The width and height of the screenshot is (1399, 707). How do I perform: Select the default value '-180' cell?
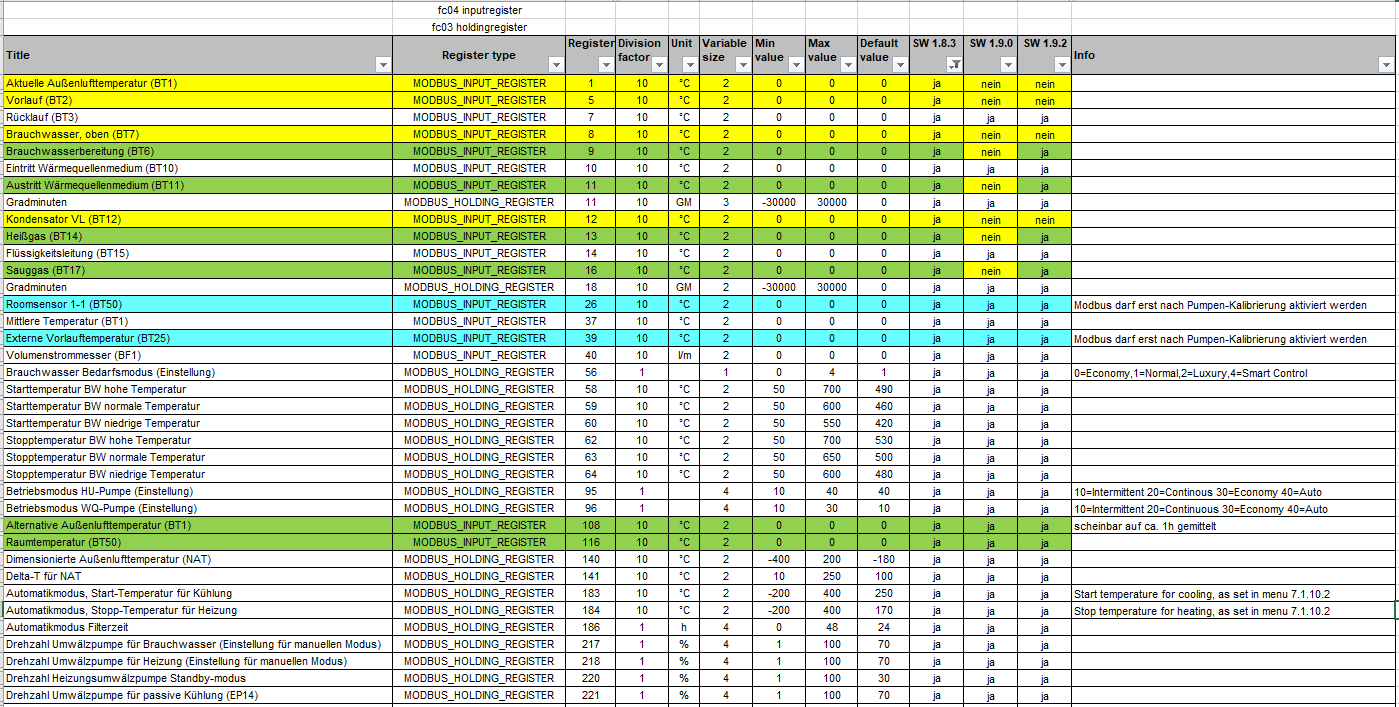coord(883,559)
